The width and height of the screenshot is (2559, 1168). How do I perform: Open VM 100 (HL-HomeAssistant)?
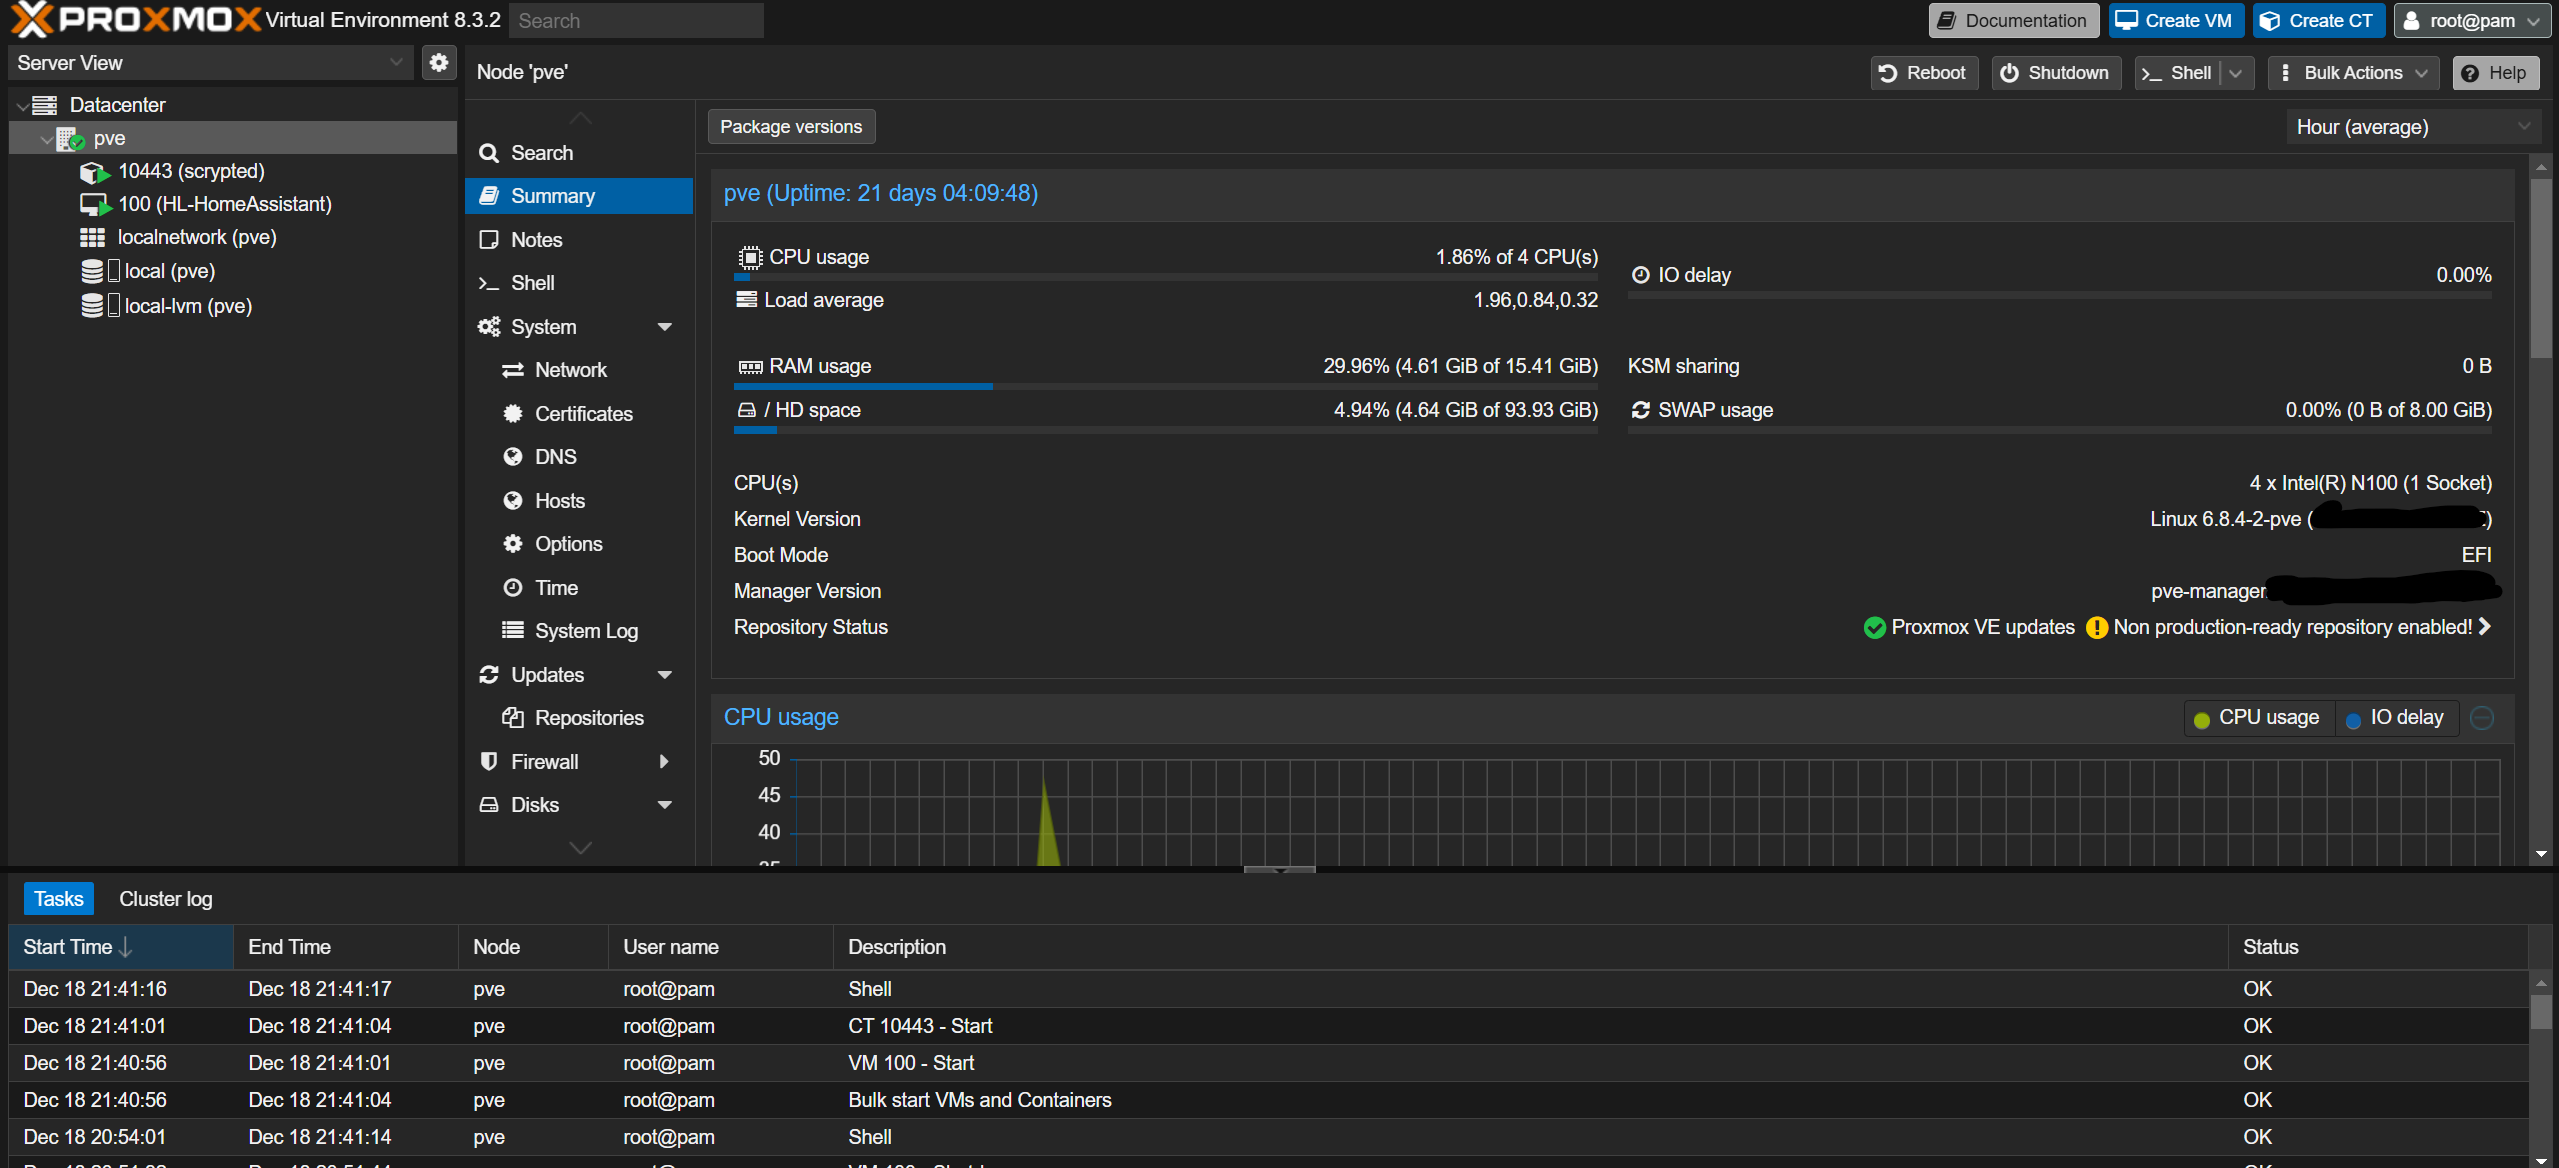tap(224, 204)
